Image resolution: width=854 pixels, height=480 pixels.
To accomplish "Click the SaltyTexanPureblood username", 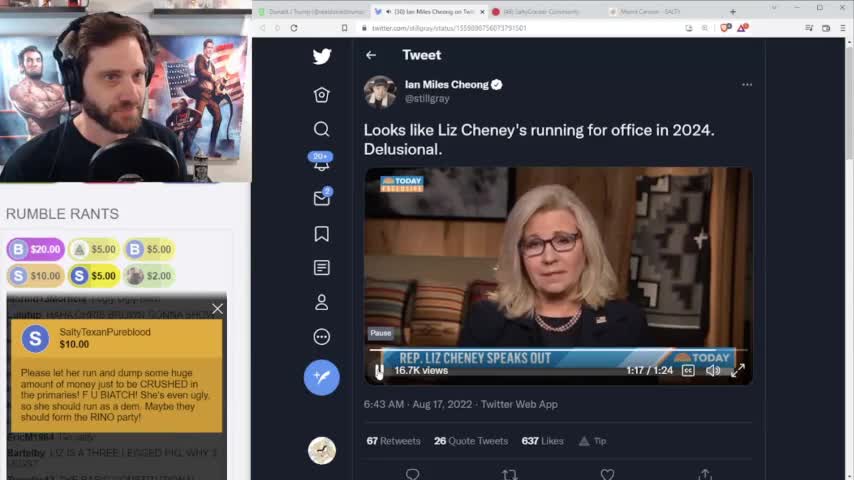I will (x=105, y=332).
